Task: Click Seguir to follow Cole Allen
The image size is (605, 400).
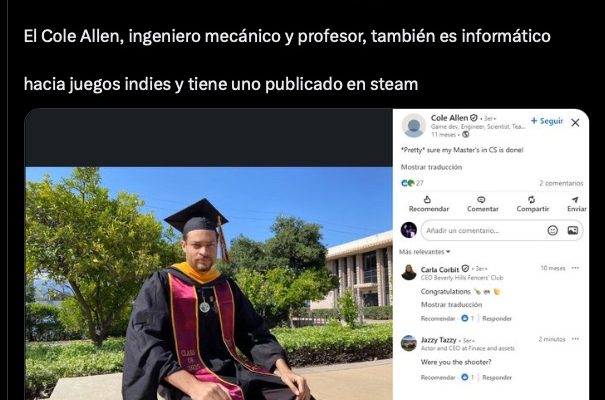Action: tap(547, 121)
